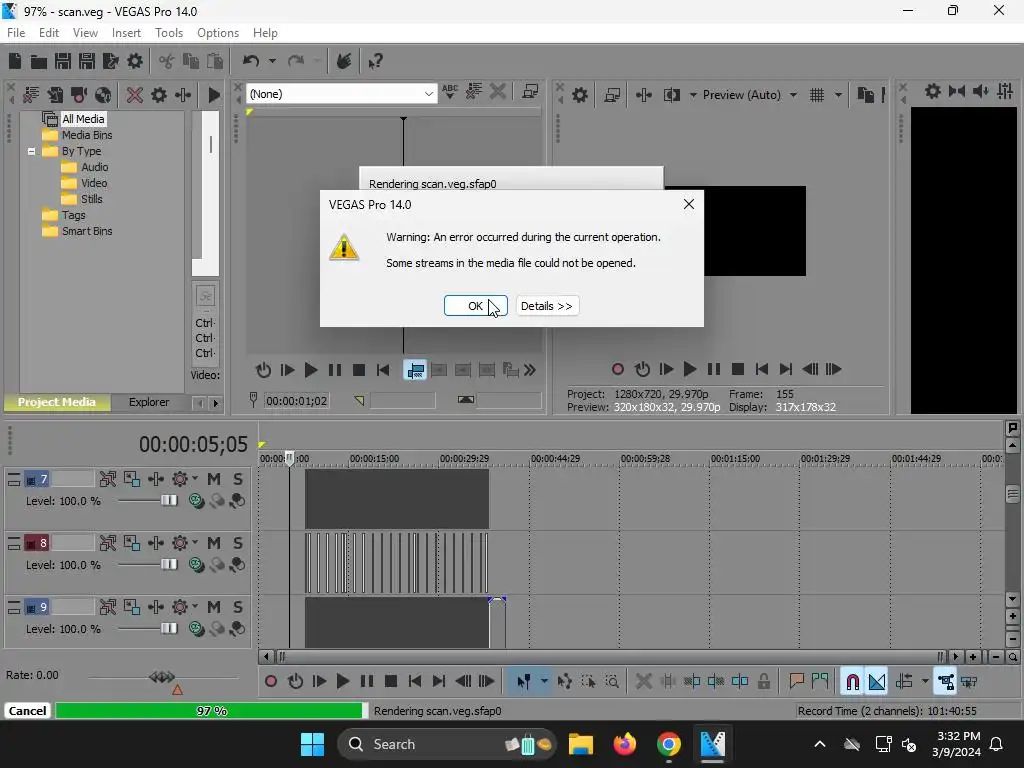The width and height of the screenshot is (1024, 768).
Task: Open Details in the warning dialog
Action: click(547, 306)
